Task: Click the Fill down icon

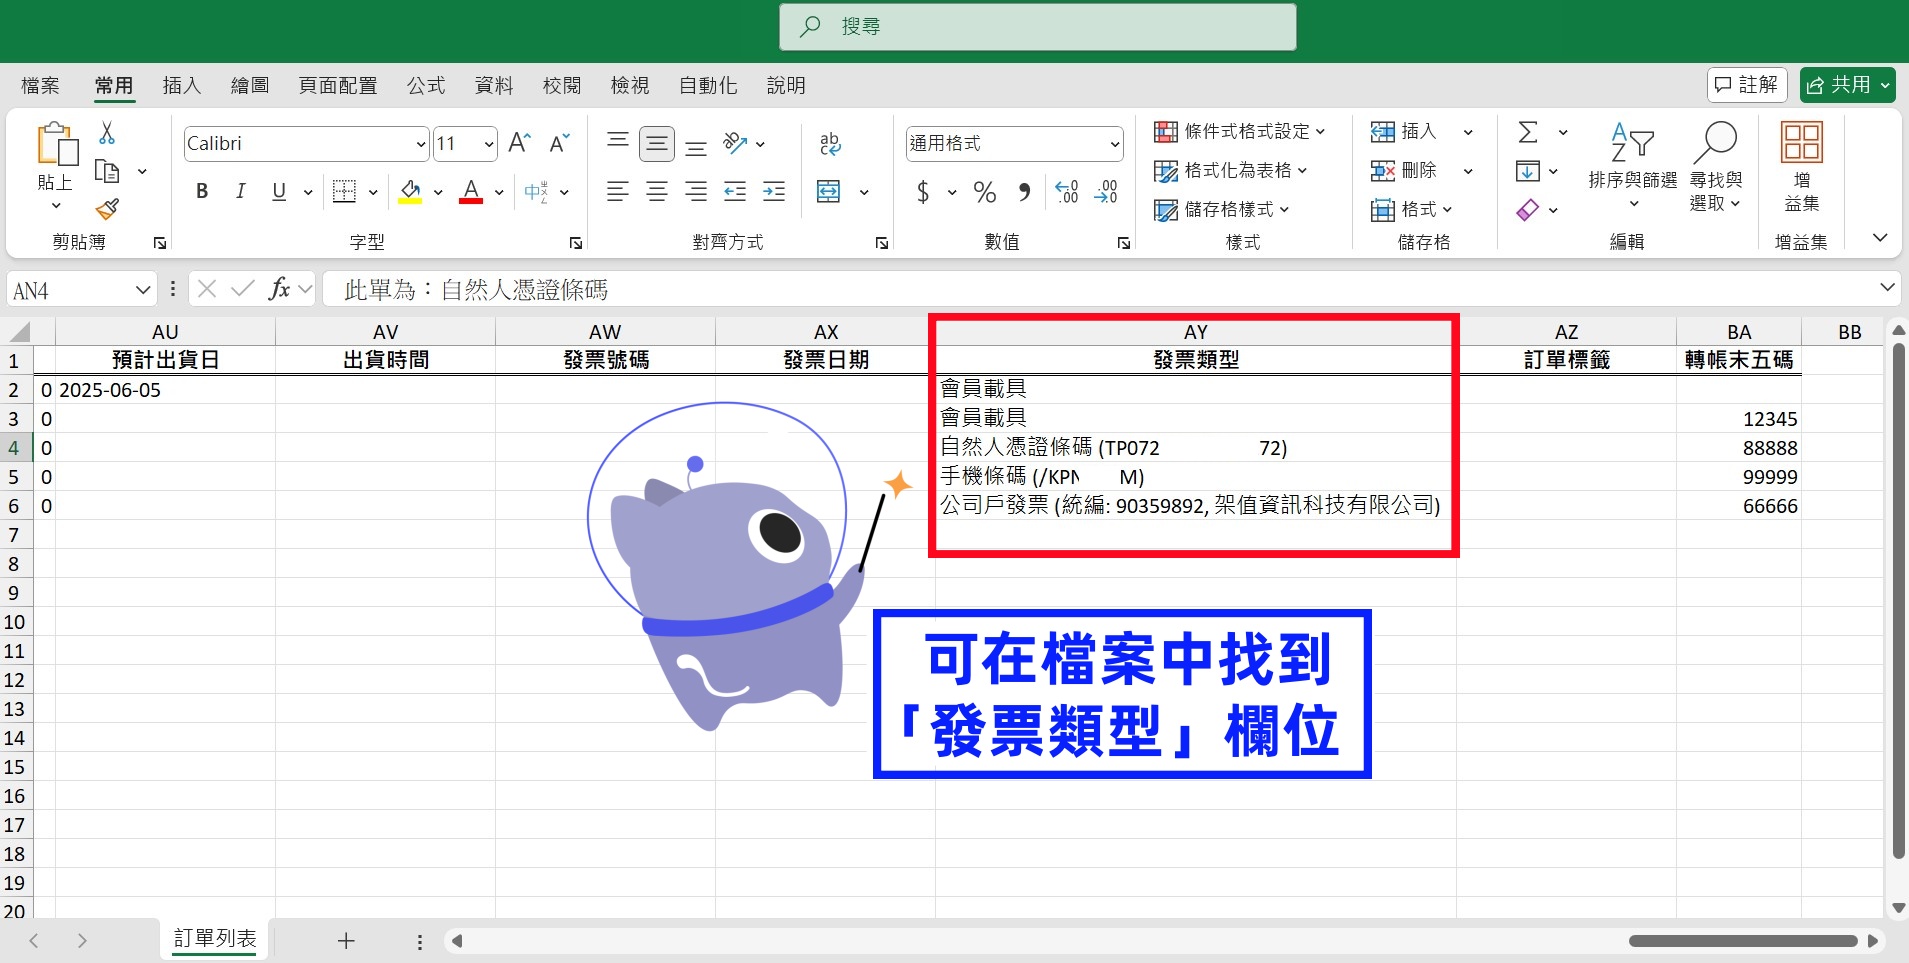Action: point(1527,171)
